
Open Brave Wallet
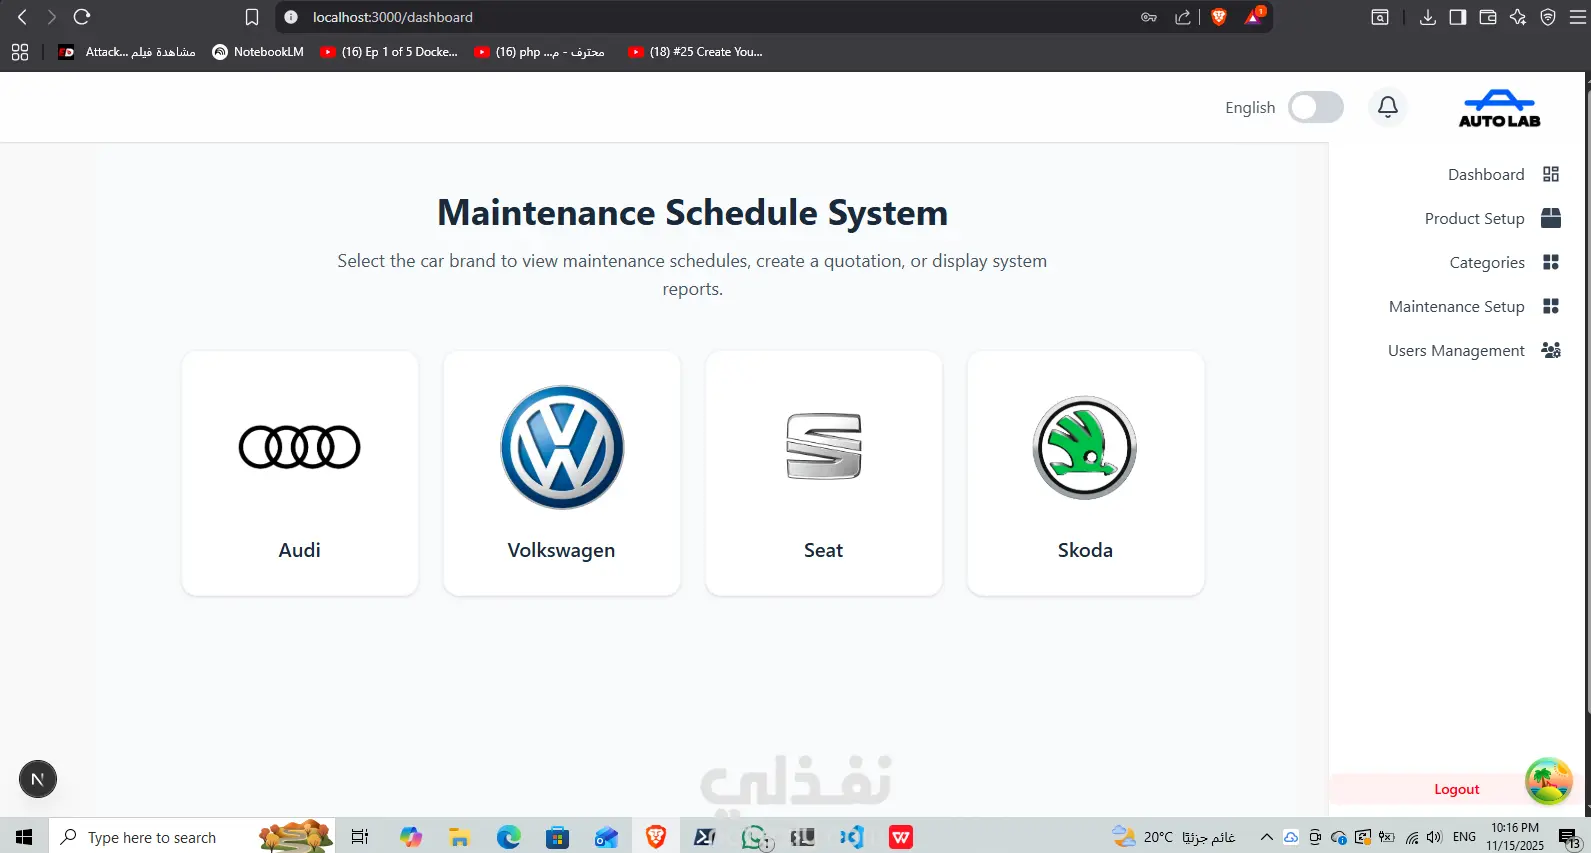(1488, 17)
